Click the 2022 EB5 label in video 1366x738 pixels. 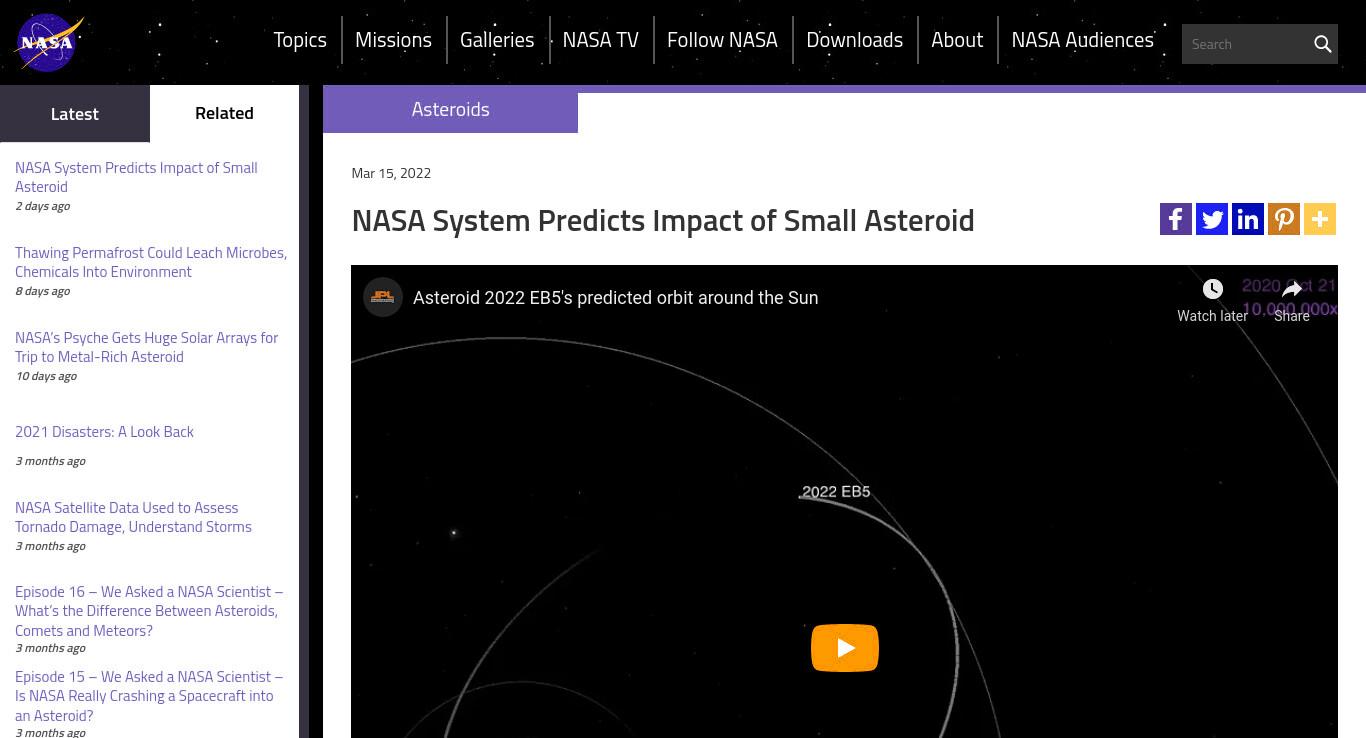[x=836, y=492]
